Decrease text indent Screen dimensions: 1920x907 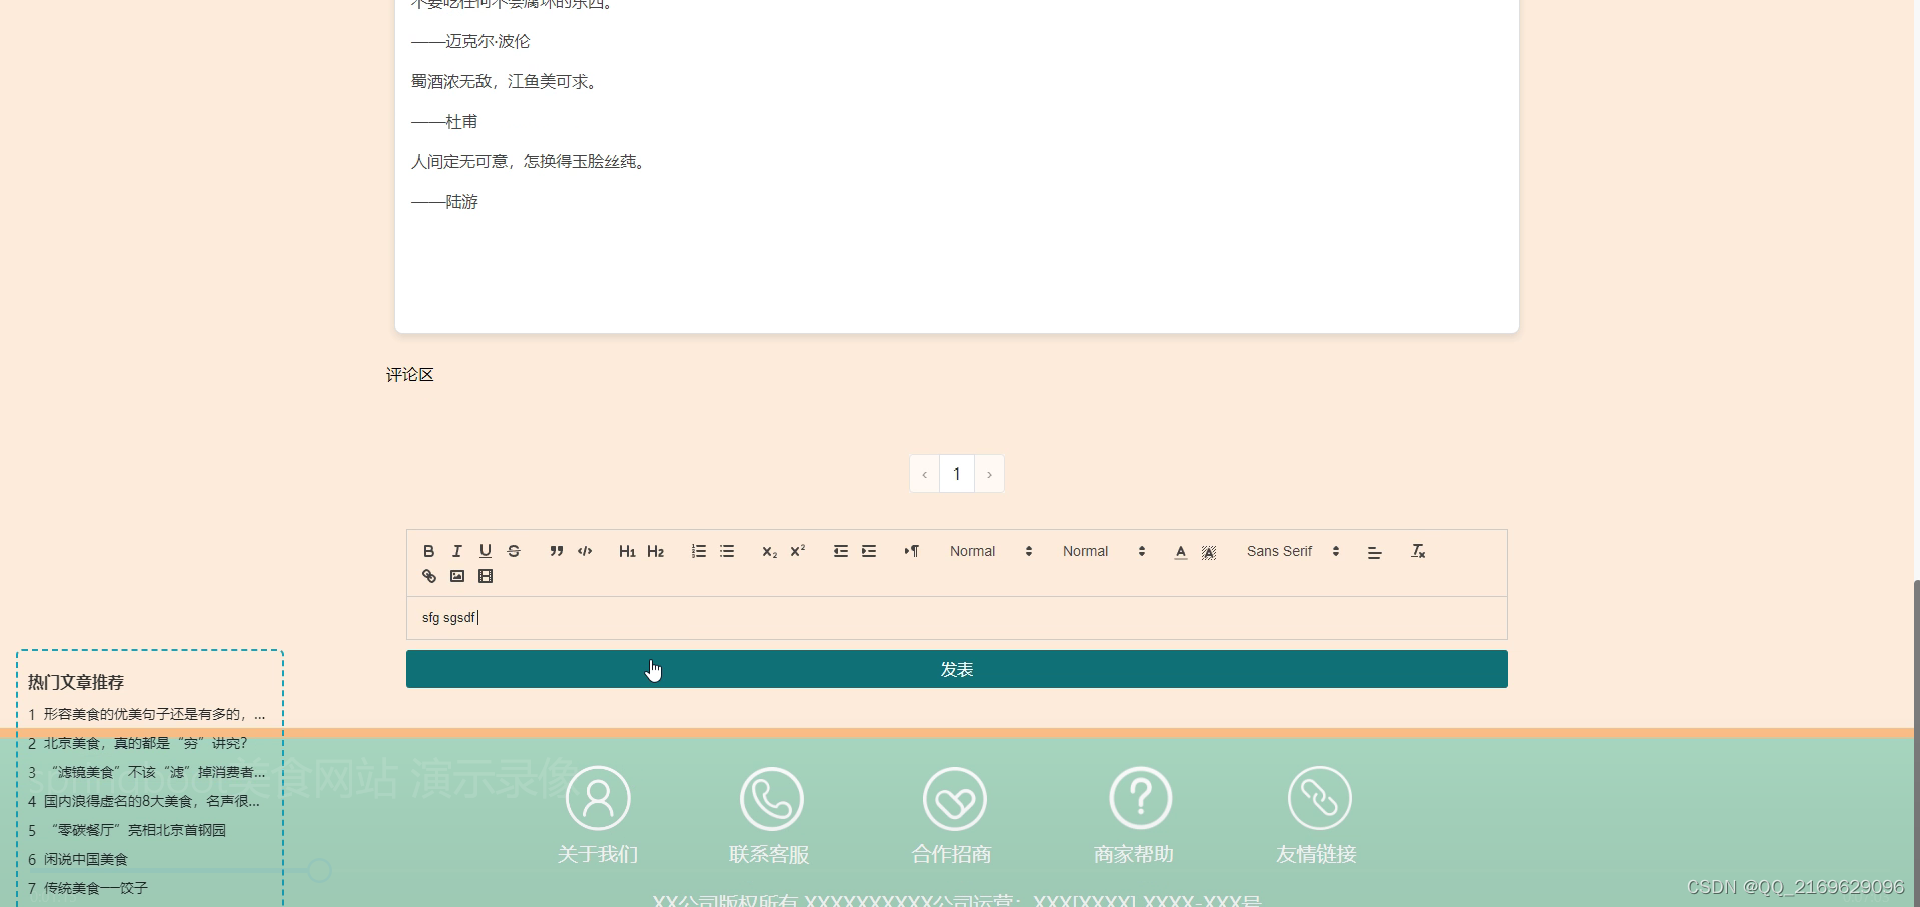click(x=841, y=551)
